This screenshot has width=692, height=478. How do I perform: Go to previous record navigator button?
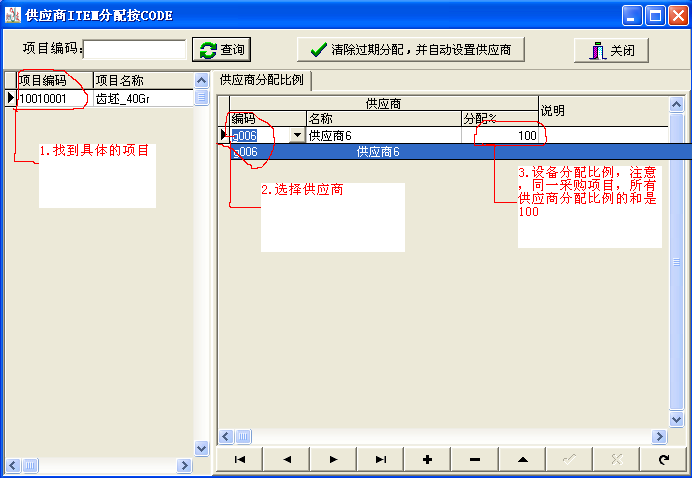tap(287, 459)
